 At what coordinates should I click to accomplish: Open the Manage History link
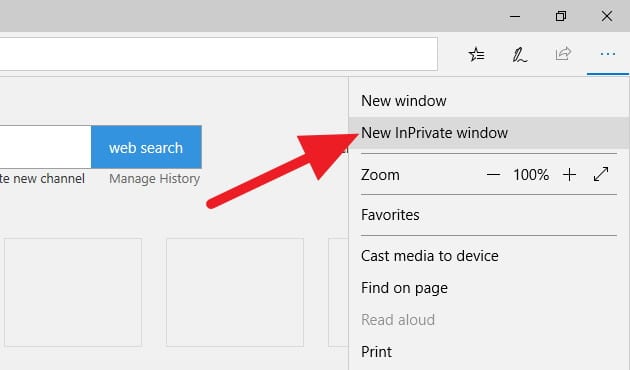tap(154, 178)
